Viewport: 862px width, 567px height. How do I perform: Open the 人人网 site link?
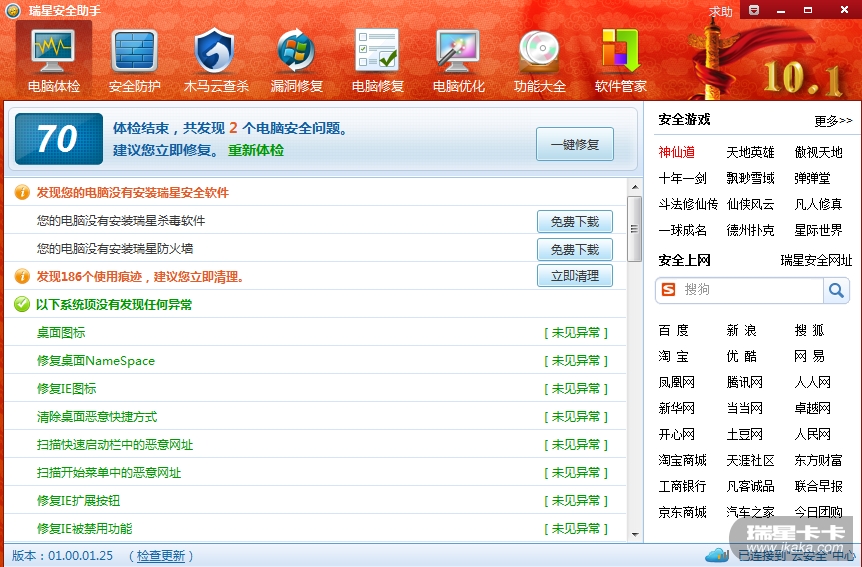(x=813, y=382)
